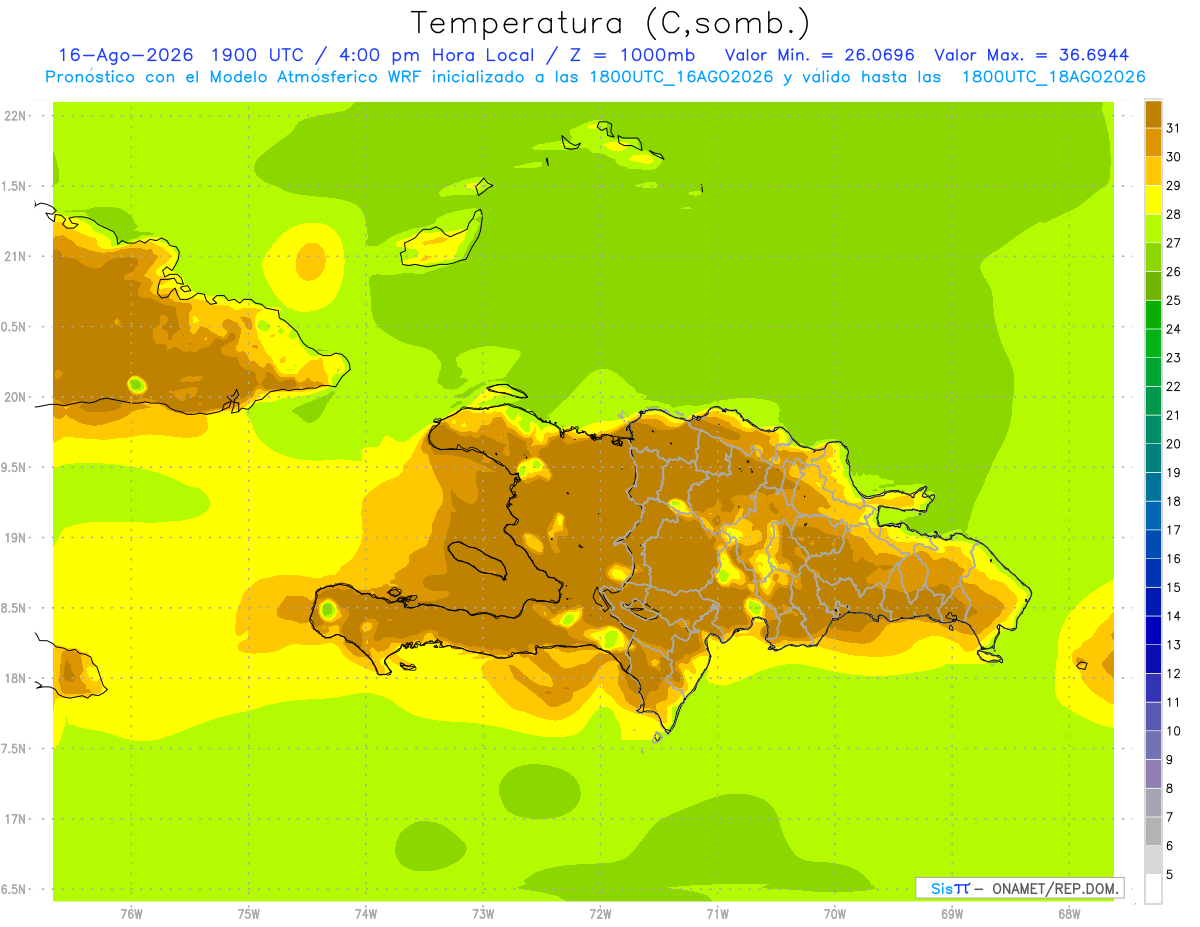Click the '22N' latitude label
The width and height of the screenshot is (1200, 927).
click(x=16, y=115)
